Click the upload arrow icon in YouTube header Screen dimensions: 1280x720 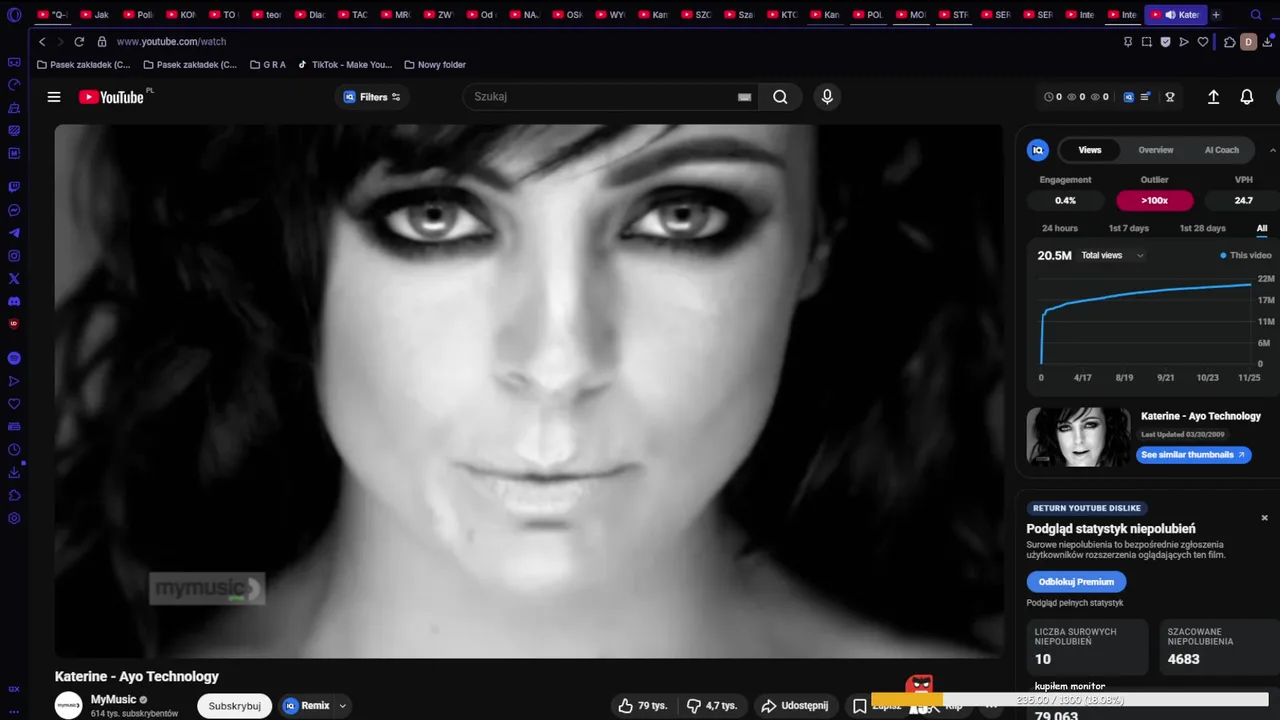[1213, 97]
